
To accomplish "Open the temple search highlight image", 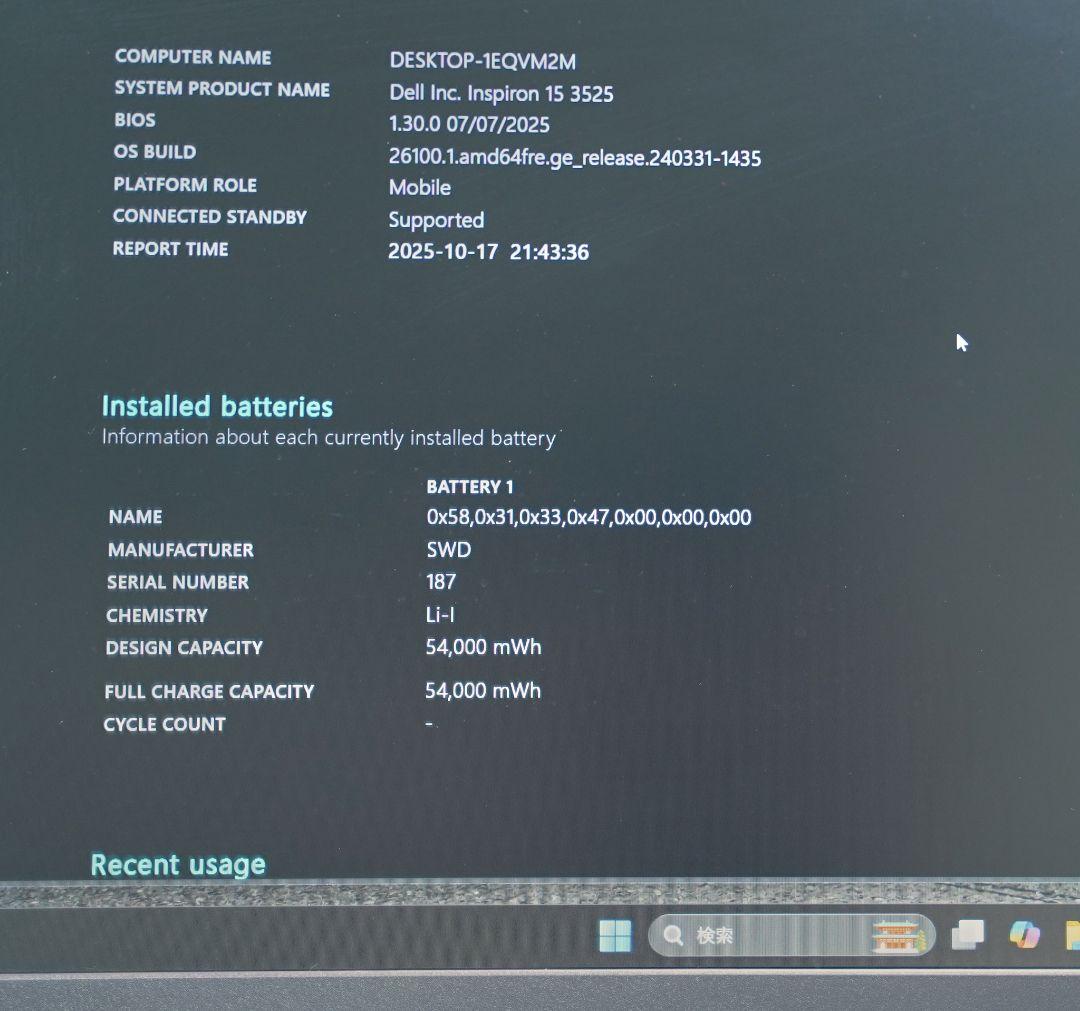I will pos(897,936).
